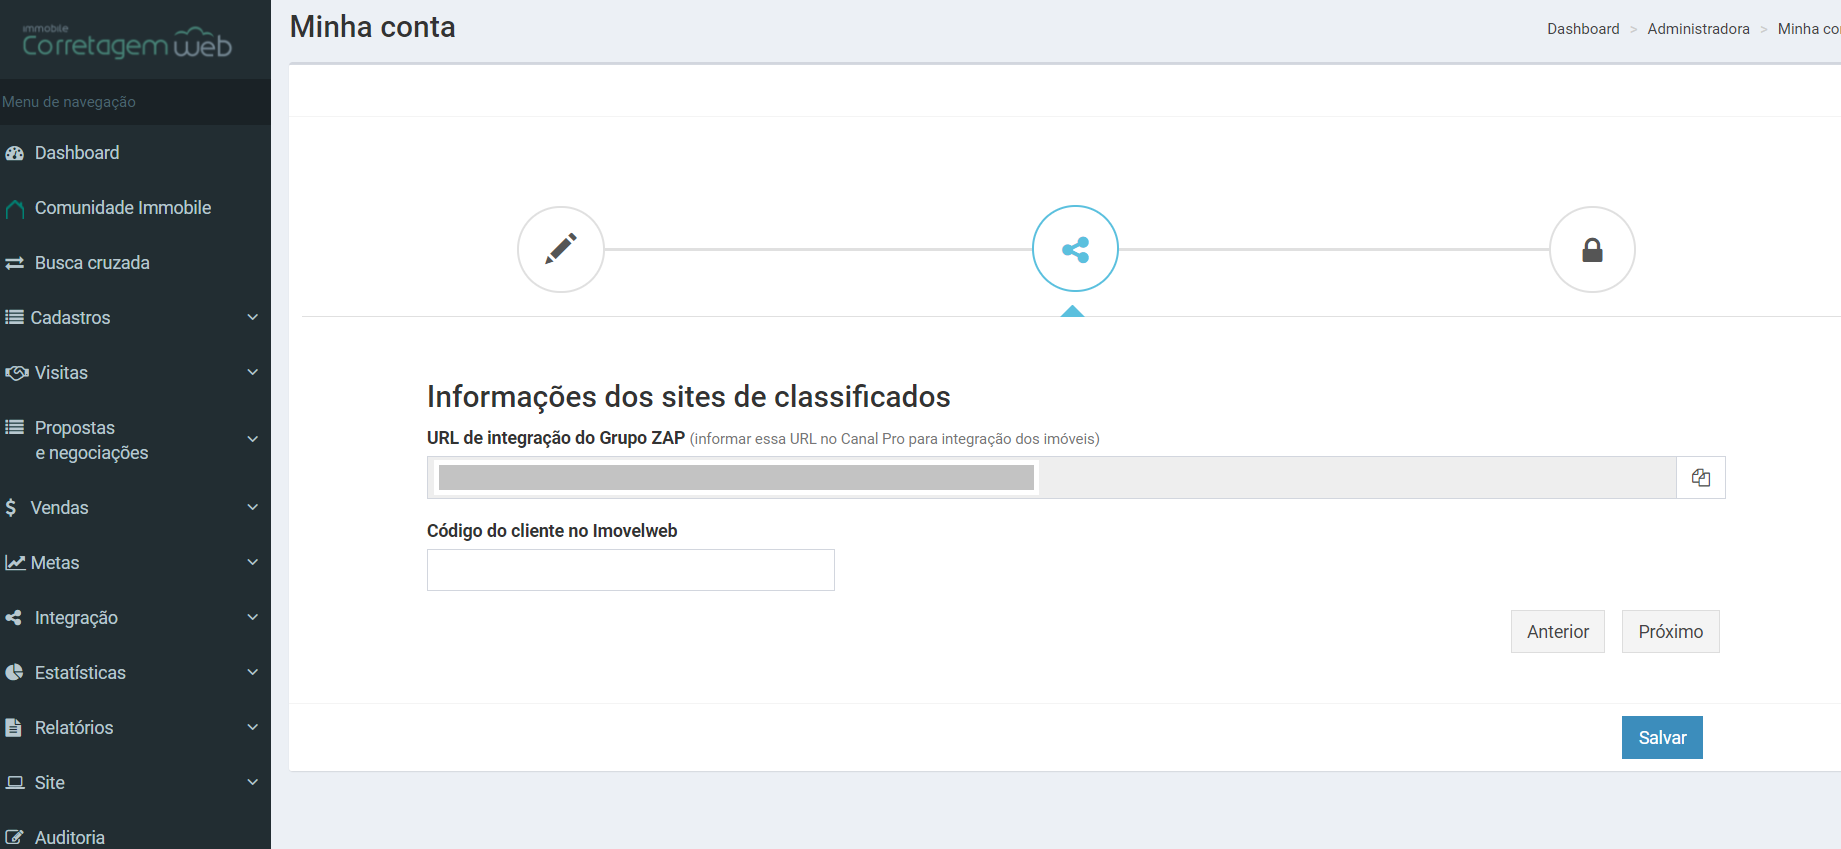Viewport: 1841px width, 849px height.
Task: Click the Dashboard gauge icon in sidebar
Action: (14, 153)
